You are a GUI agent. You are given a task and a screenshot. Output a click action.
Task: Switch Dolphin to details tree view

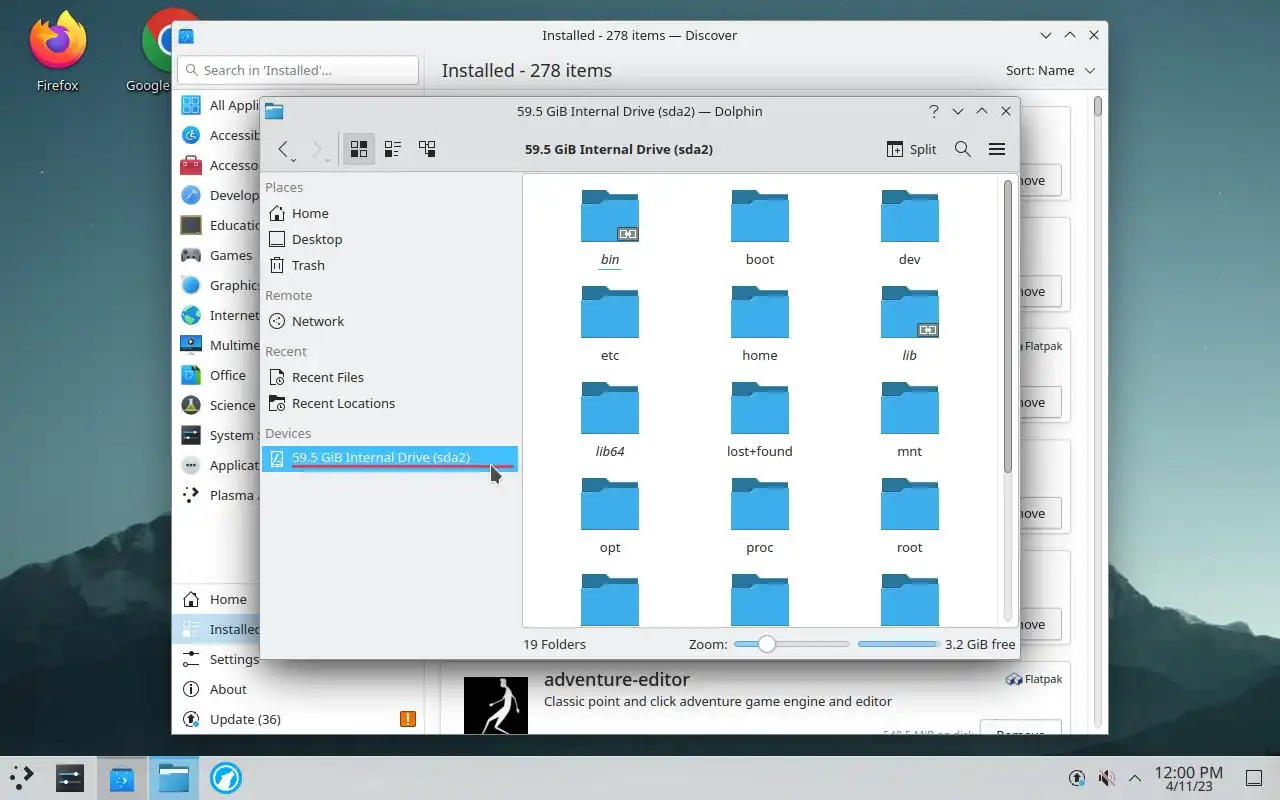[x=427, y=149]
